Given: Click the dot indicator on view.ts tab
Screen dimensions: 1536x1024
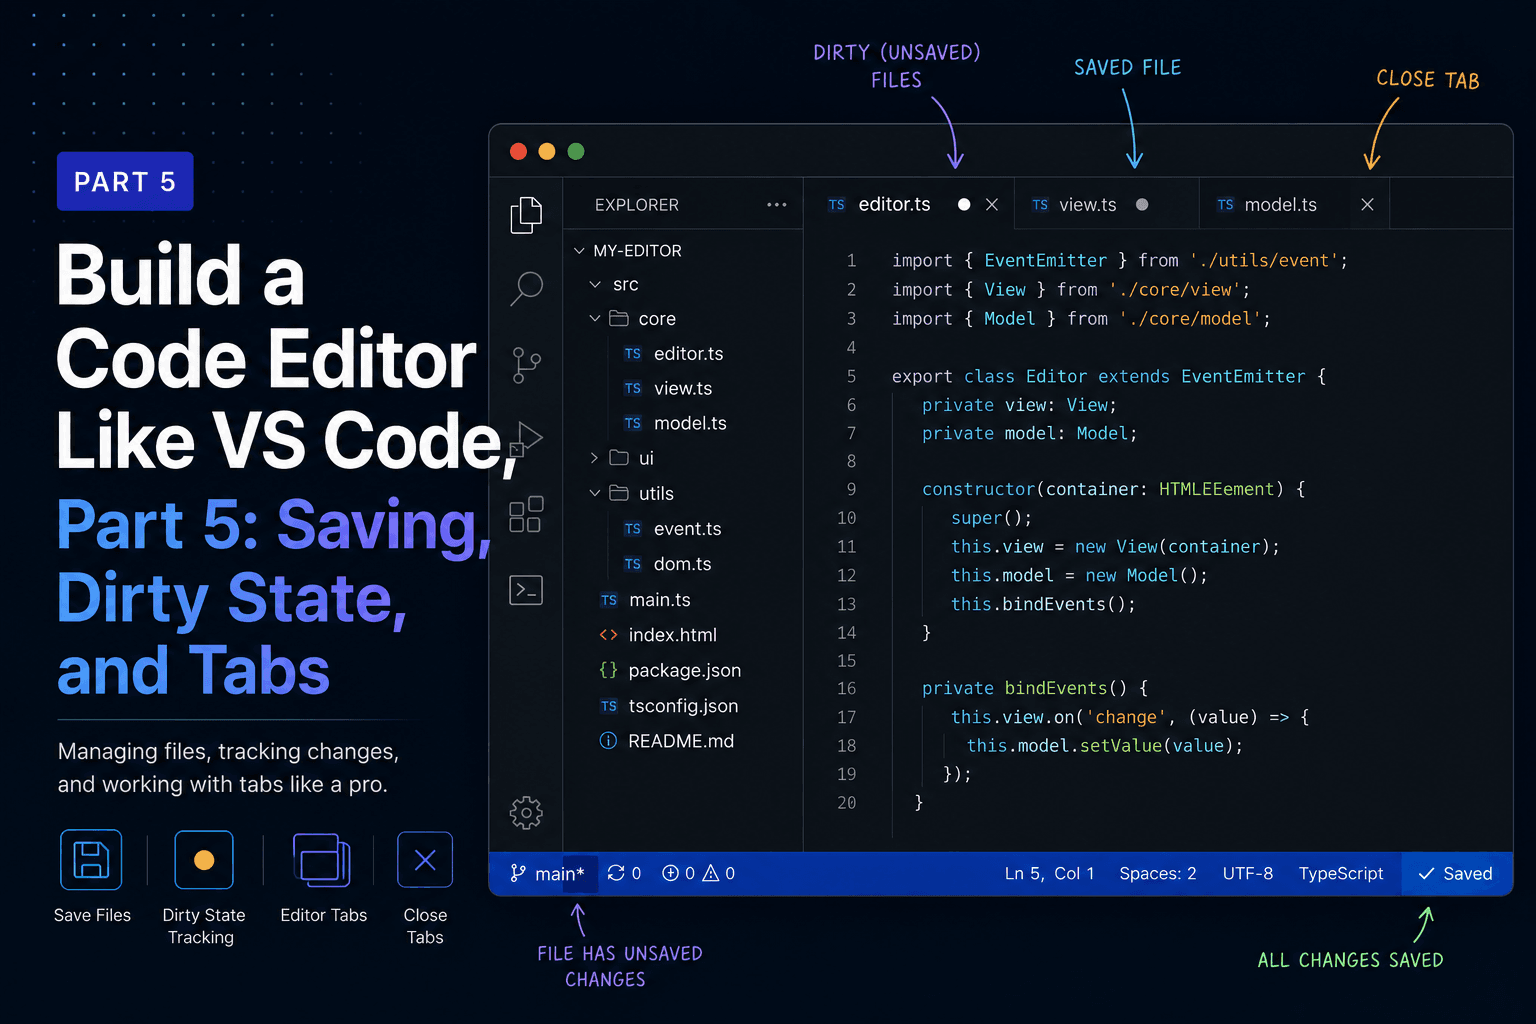Looking at the screenshot, I should coord(1142,204).
